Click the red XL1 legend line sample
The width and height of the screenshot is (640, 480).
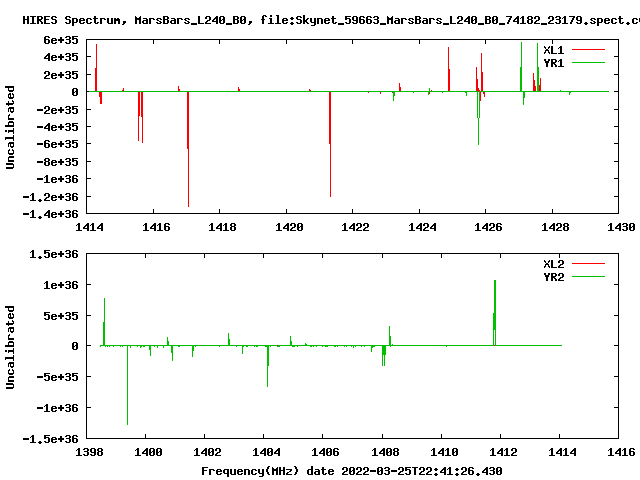pyautogui.click(x=588, y=50)
